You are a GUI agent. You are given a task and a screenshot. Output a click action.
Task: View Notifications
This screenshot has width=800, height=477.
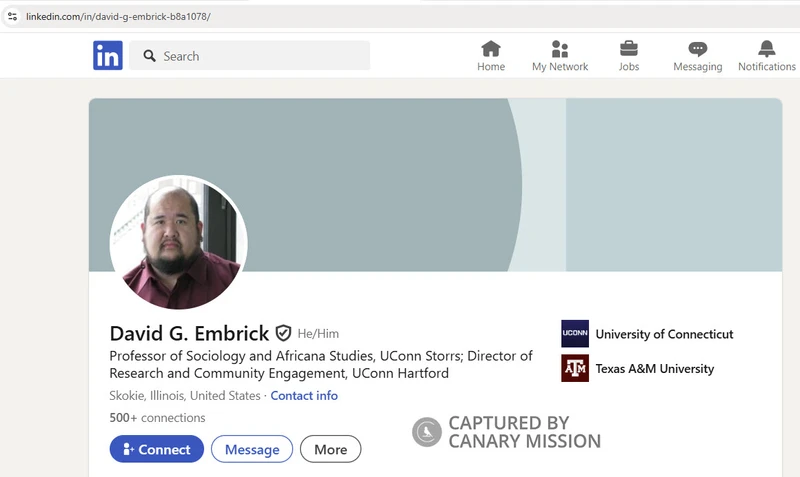pos(766,56)
